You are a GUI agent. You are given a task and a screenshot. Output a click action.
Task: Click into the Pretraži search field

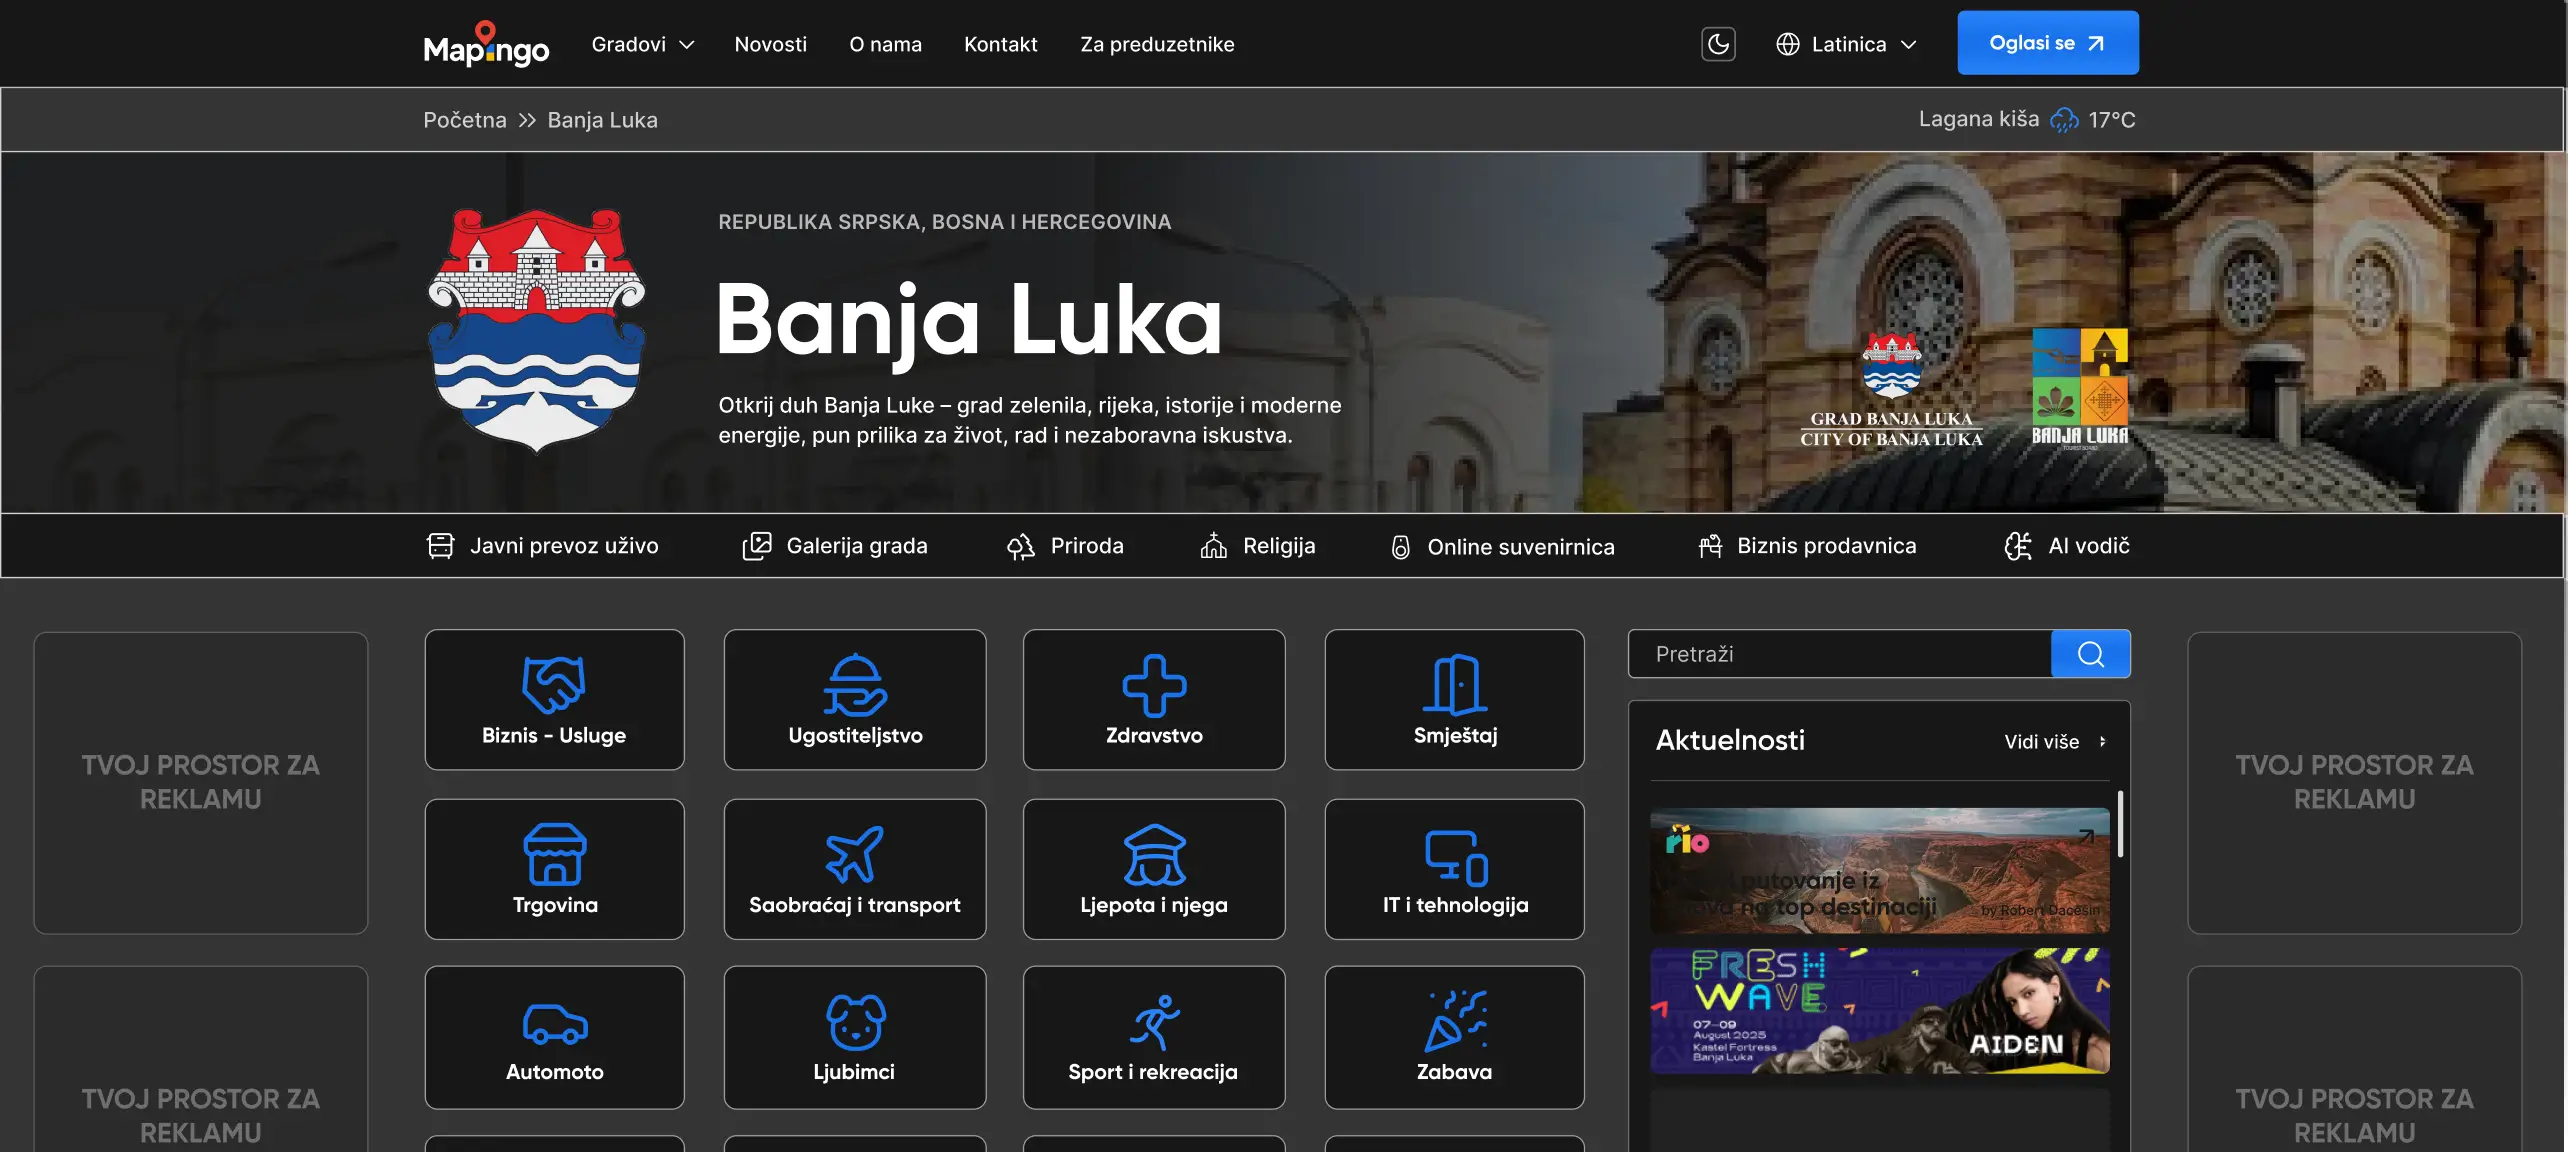[1840, 654]
